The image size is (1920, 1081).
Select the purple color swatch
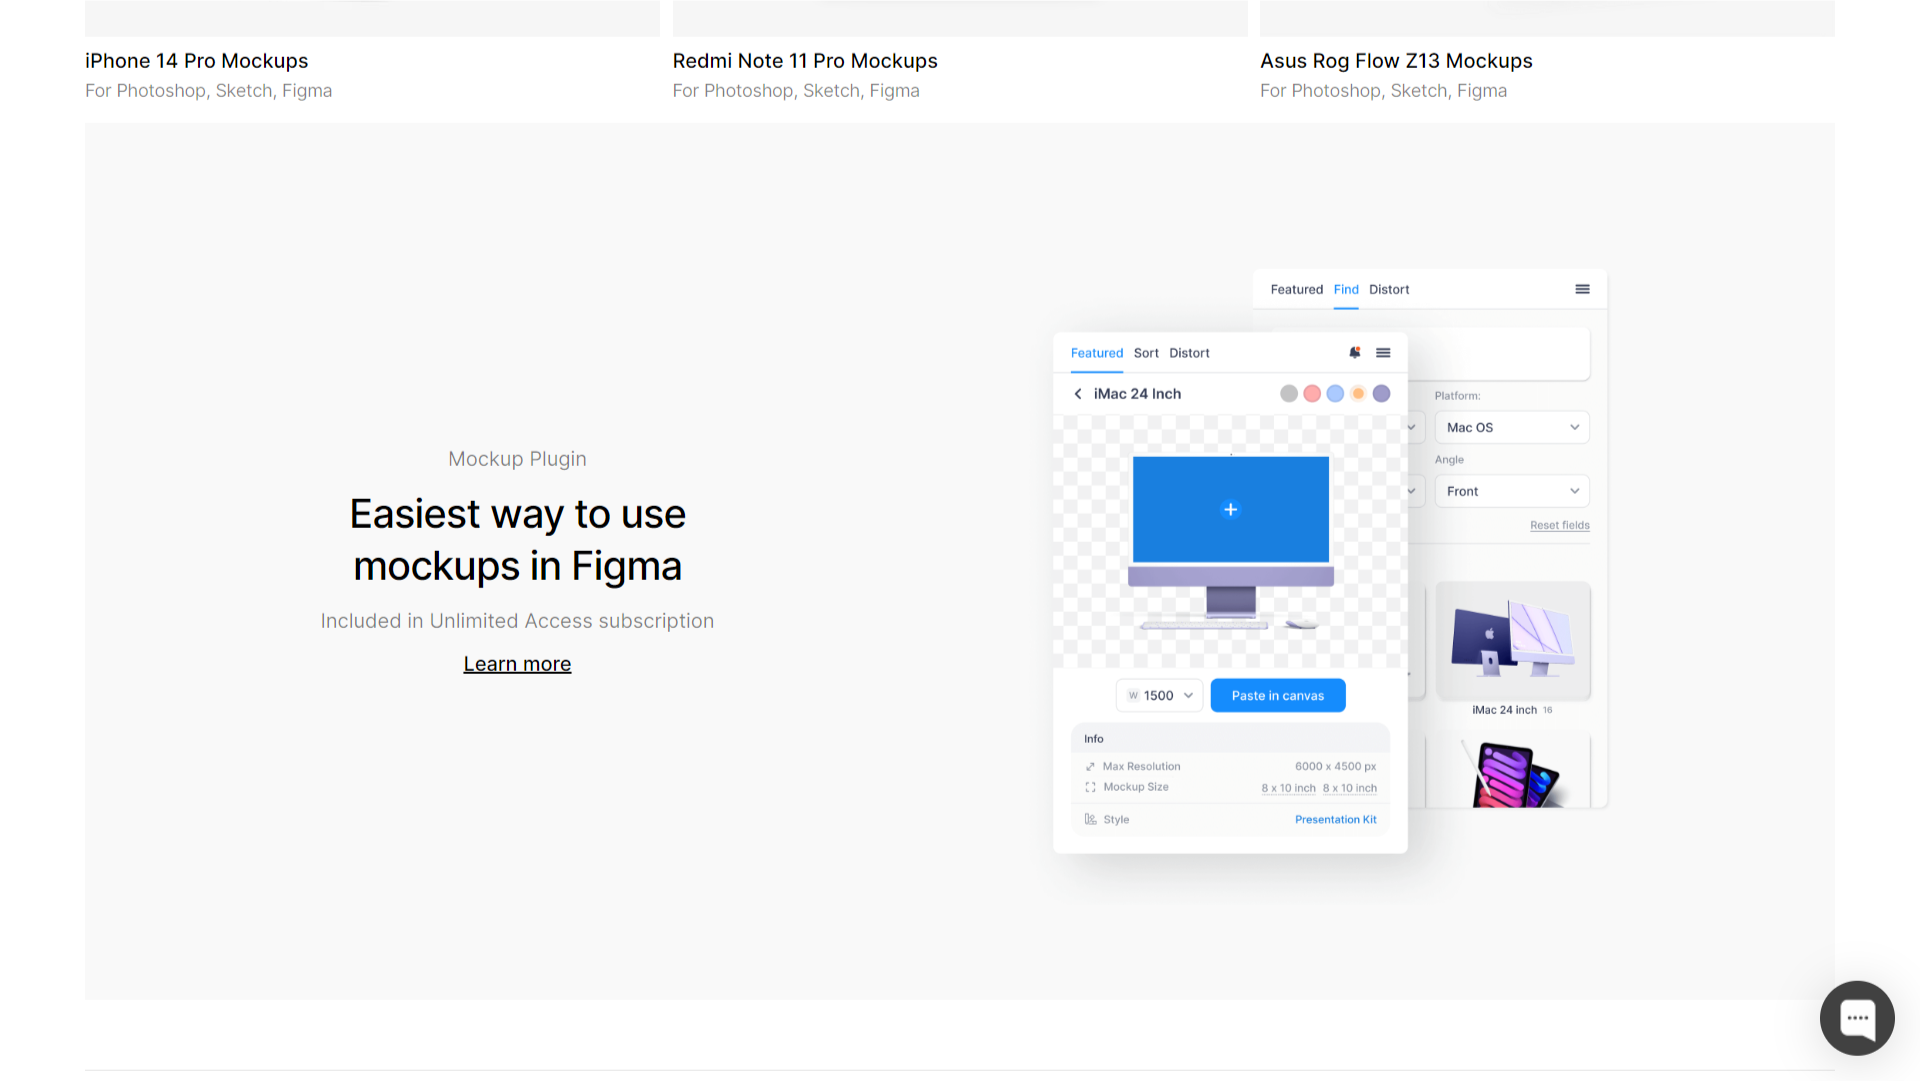click(1381, 394)
